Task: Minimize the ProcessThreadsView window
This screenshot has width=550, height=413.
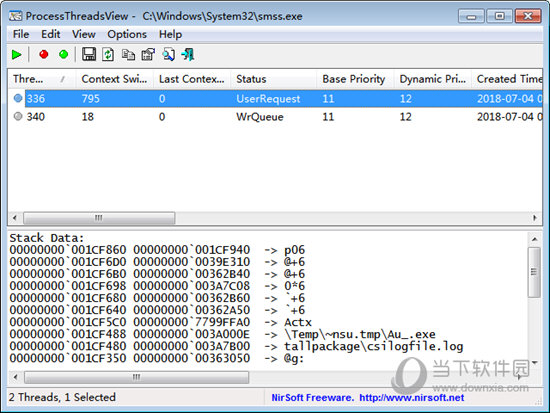Action: [x=471, y=16]
